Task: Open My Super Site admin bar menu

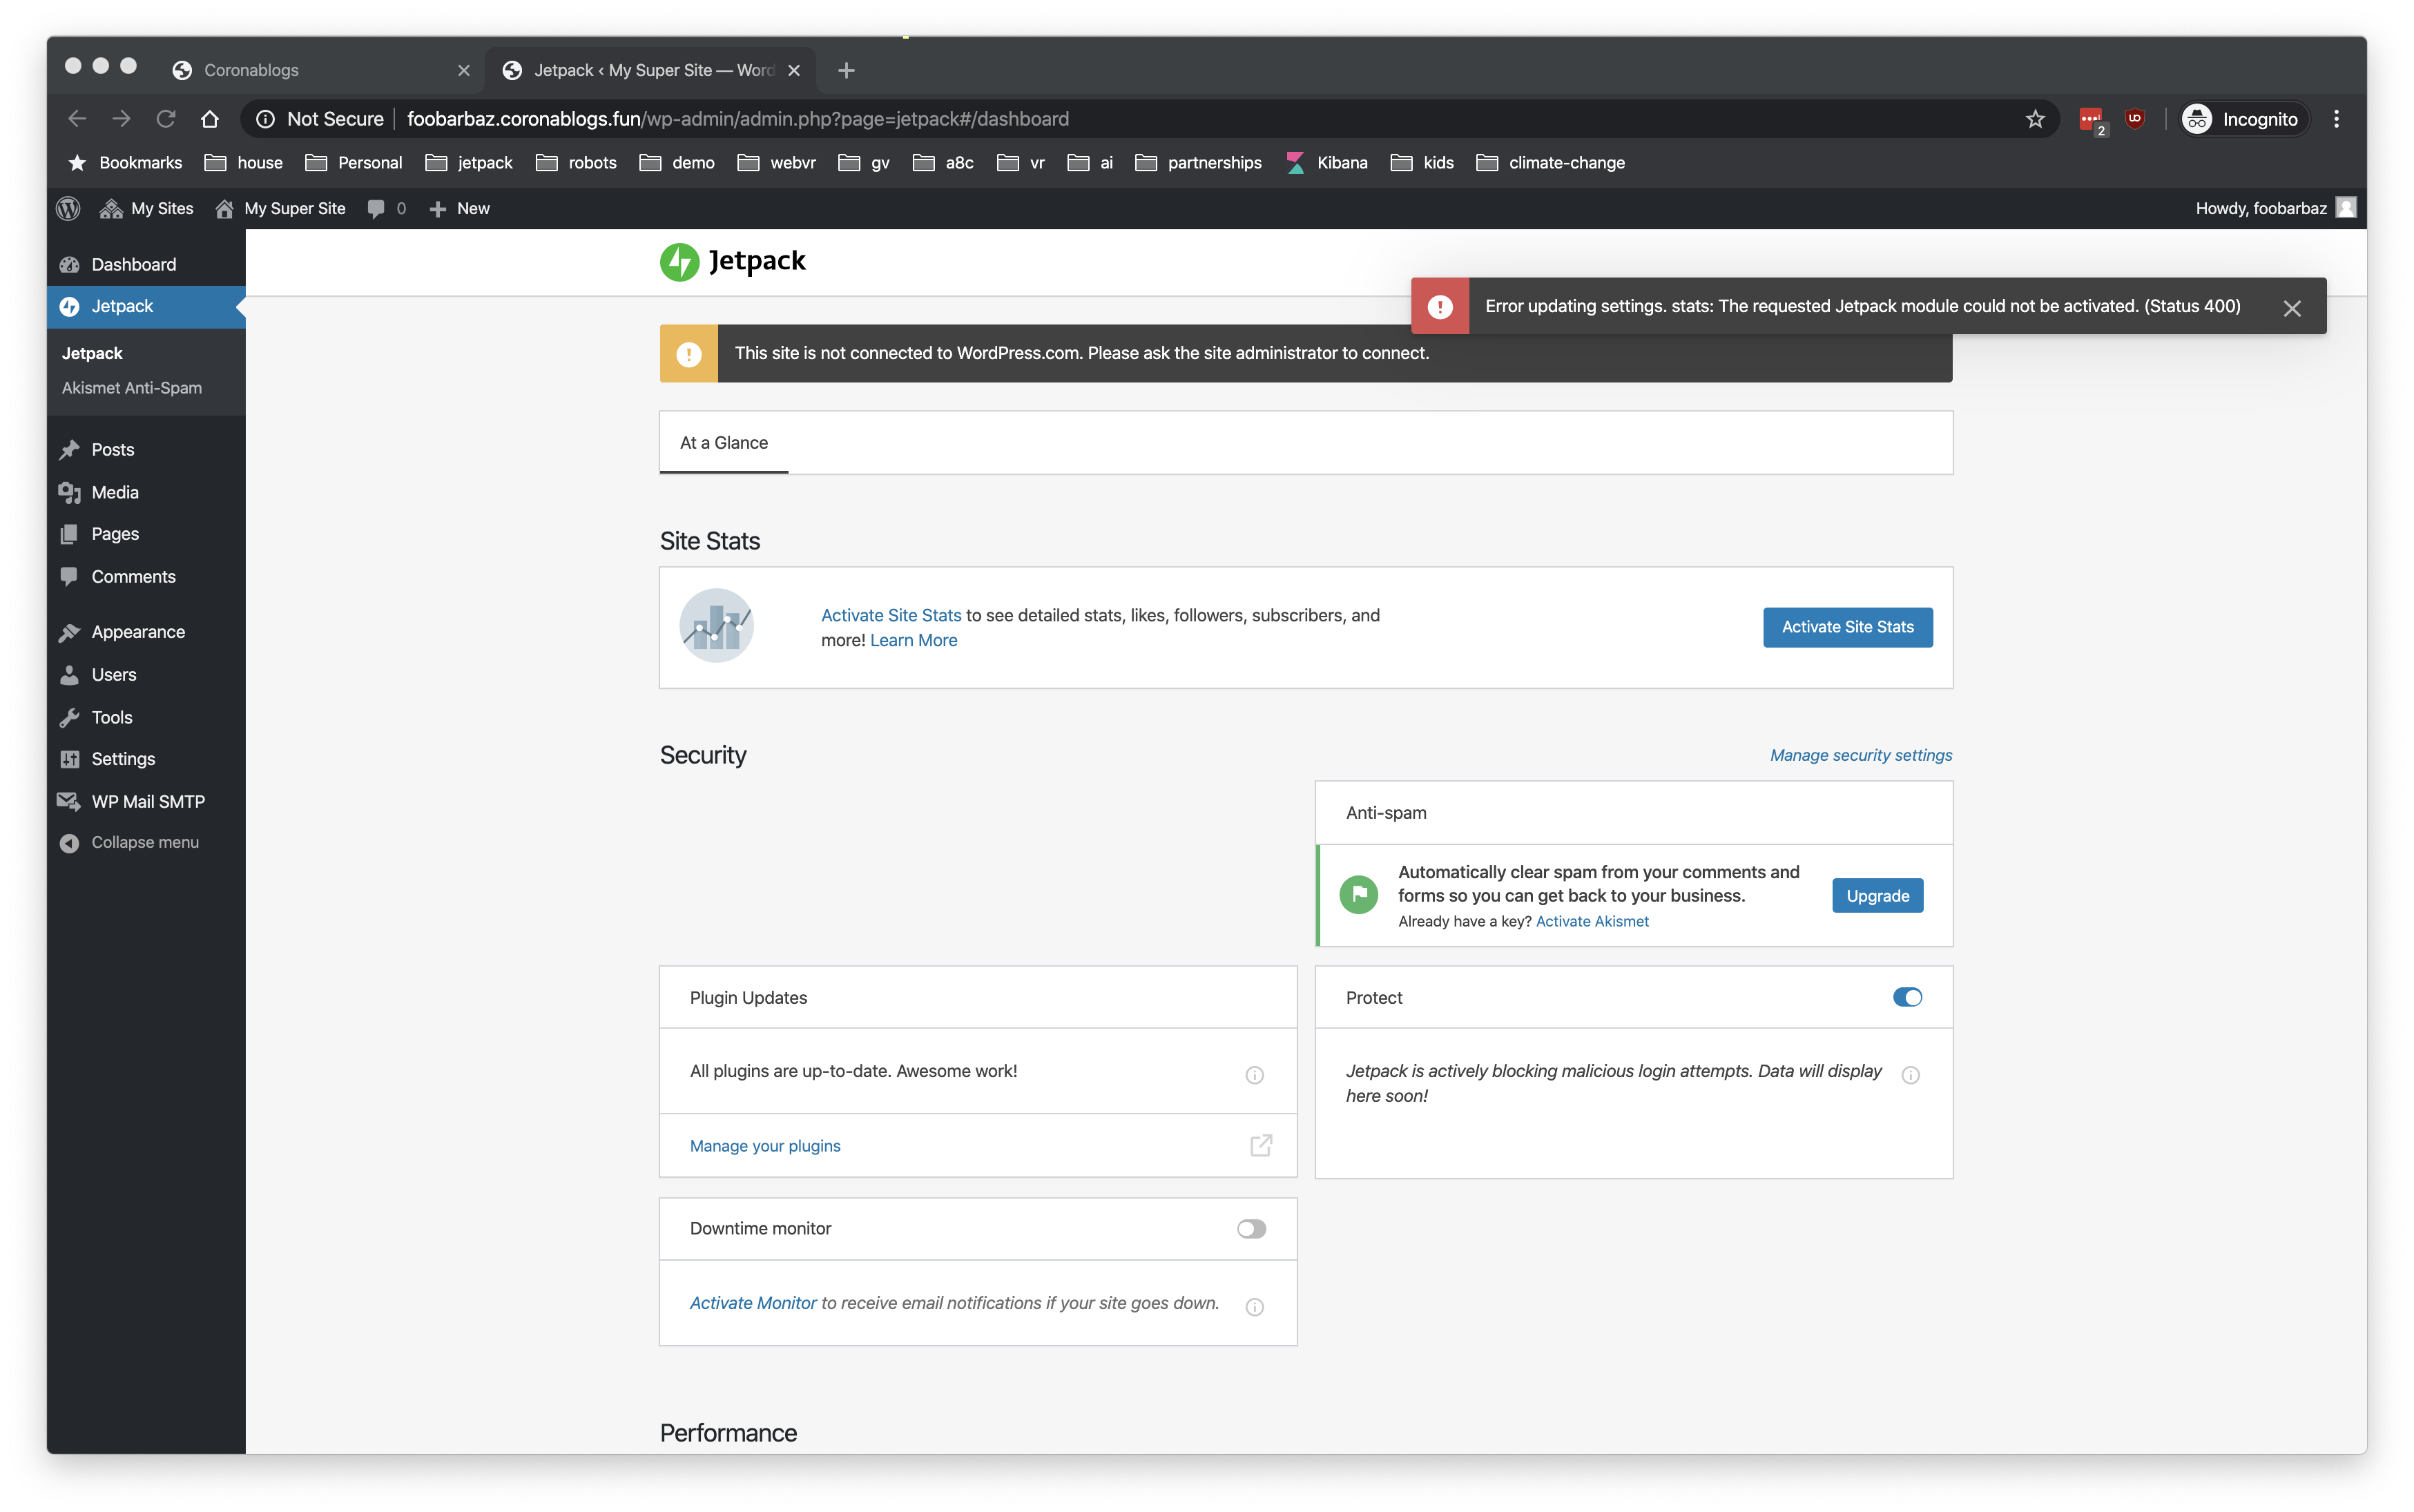Action: (x=280, y=208)
